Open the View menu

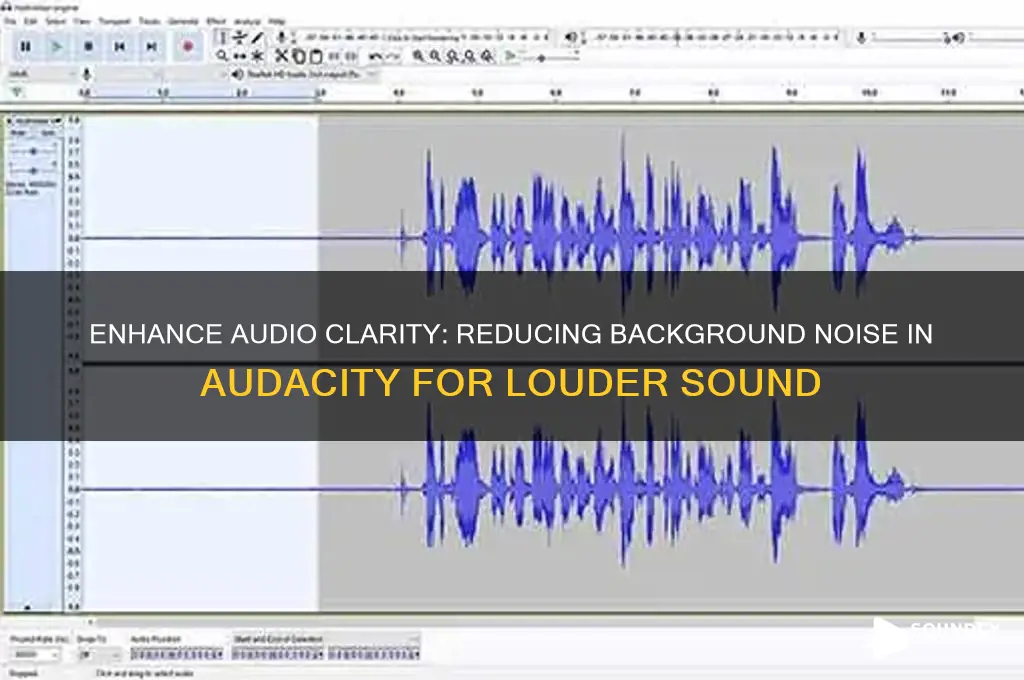(x=82, y=22)
